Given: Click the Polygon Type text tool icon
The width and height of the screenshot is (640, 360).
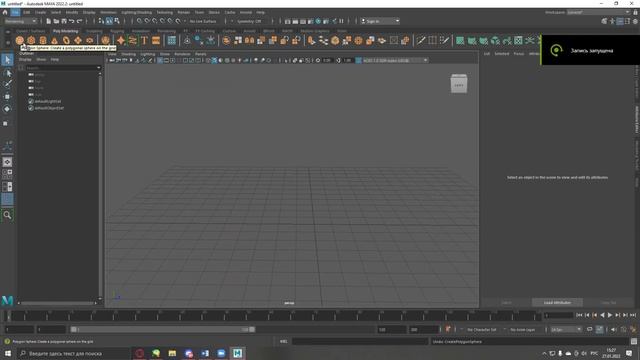Looking at the screenshot, I should point(144,40).
